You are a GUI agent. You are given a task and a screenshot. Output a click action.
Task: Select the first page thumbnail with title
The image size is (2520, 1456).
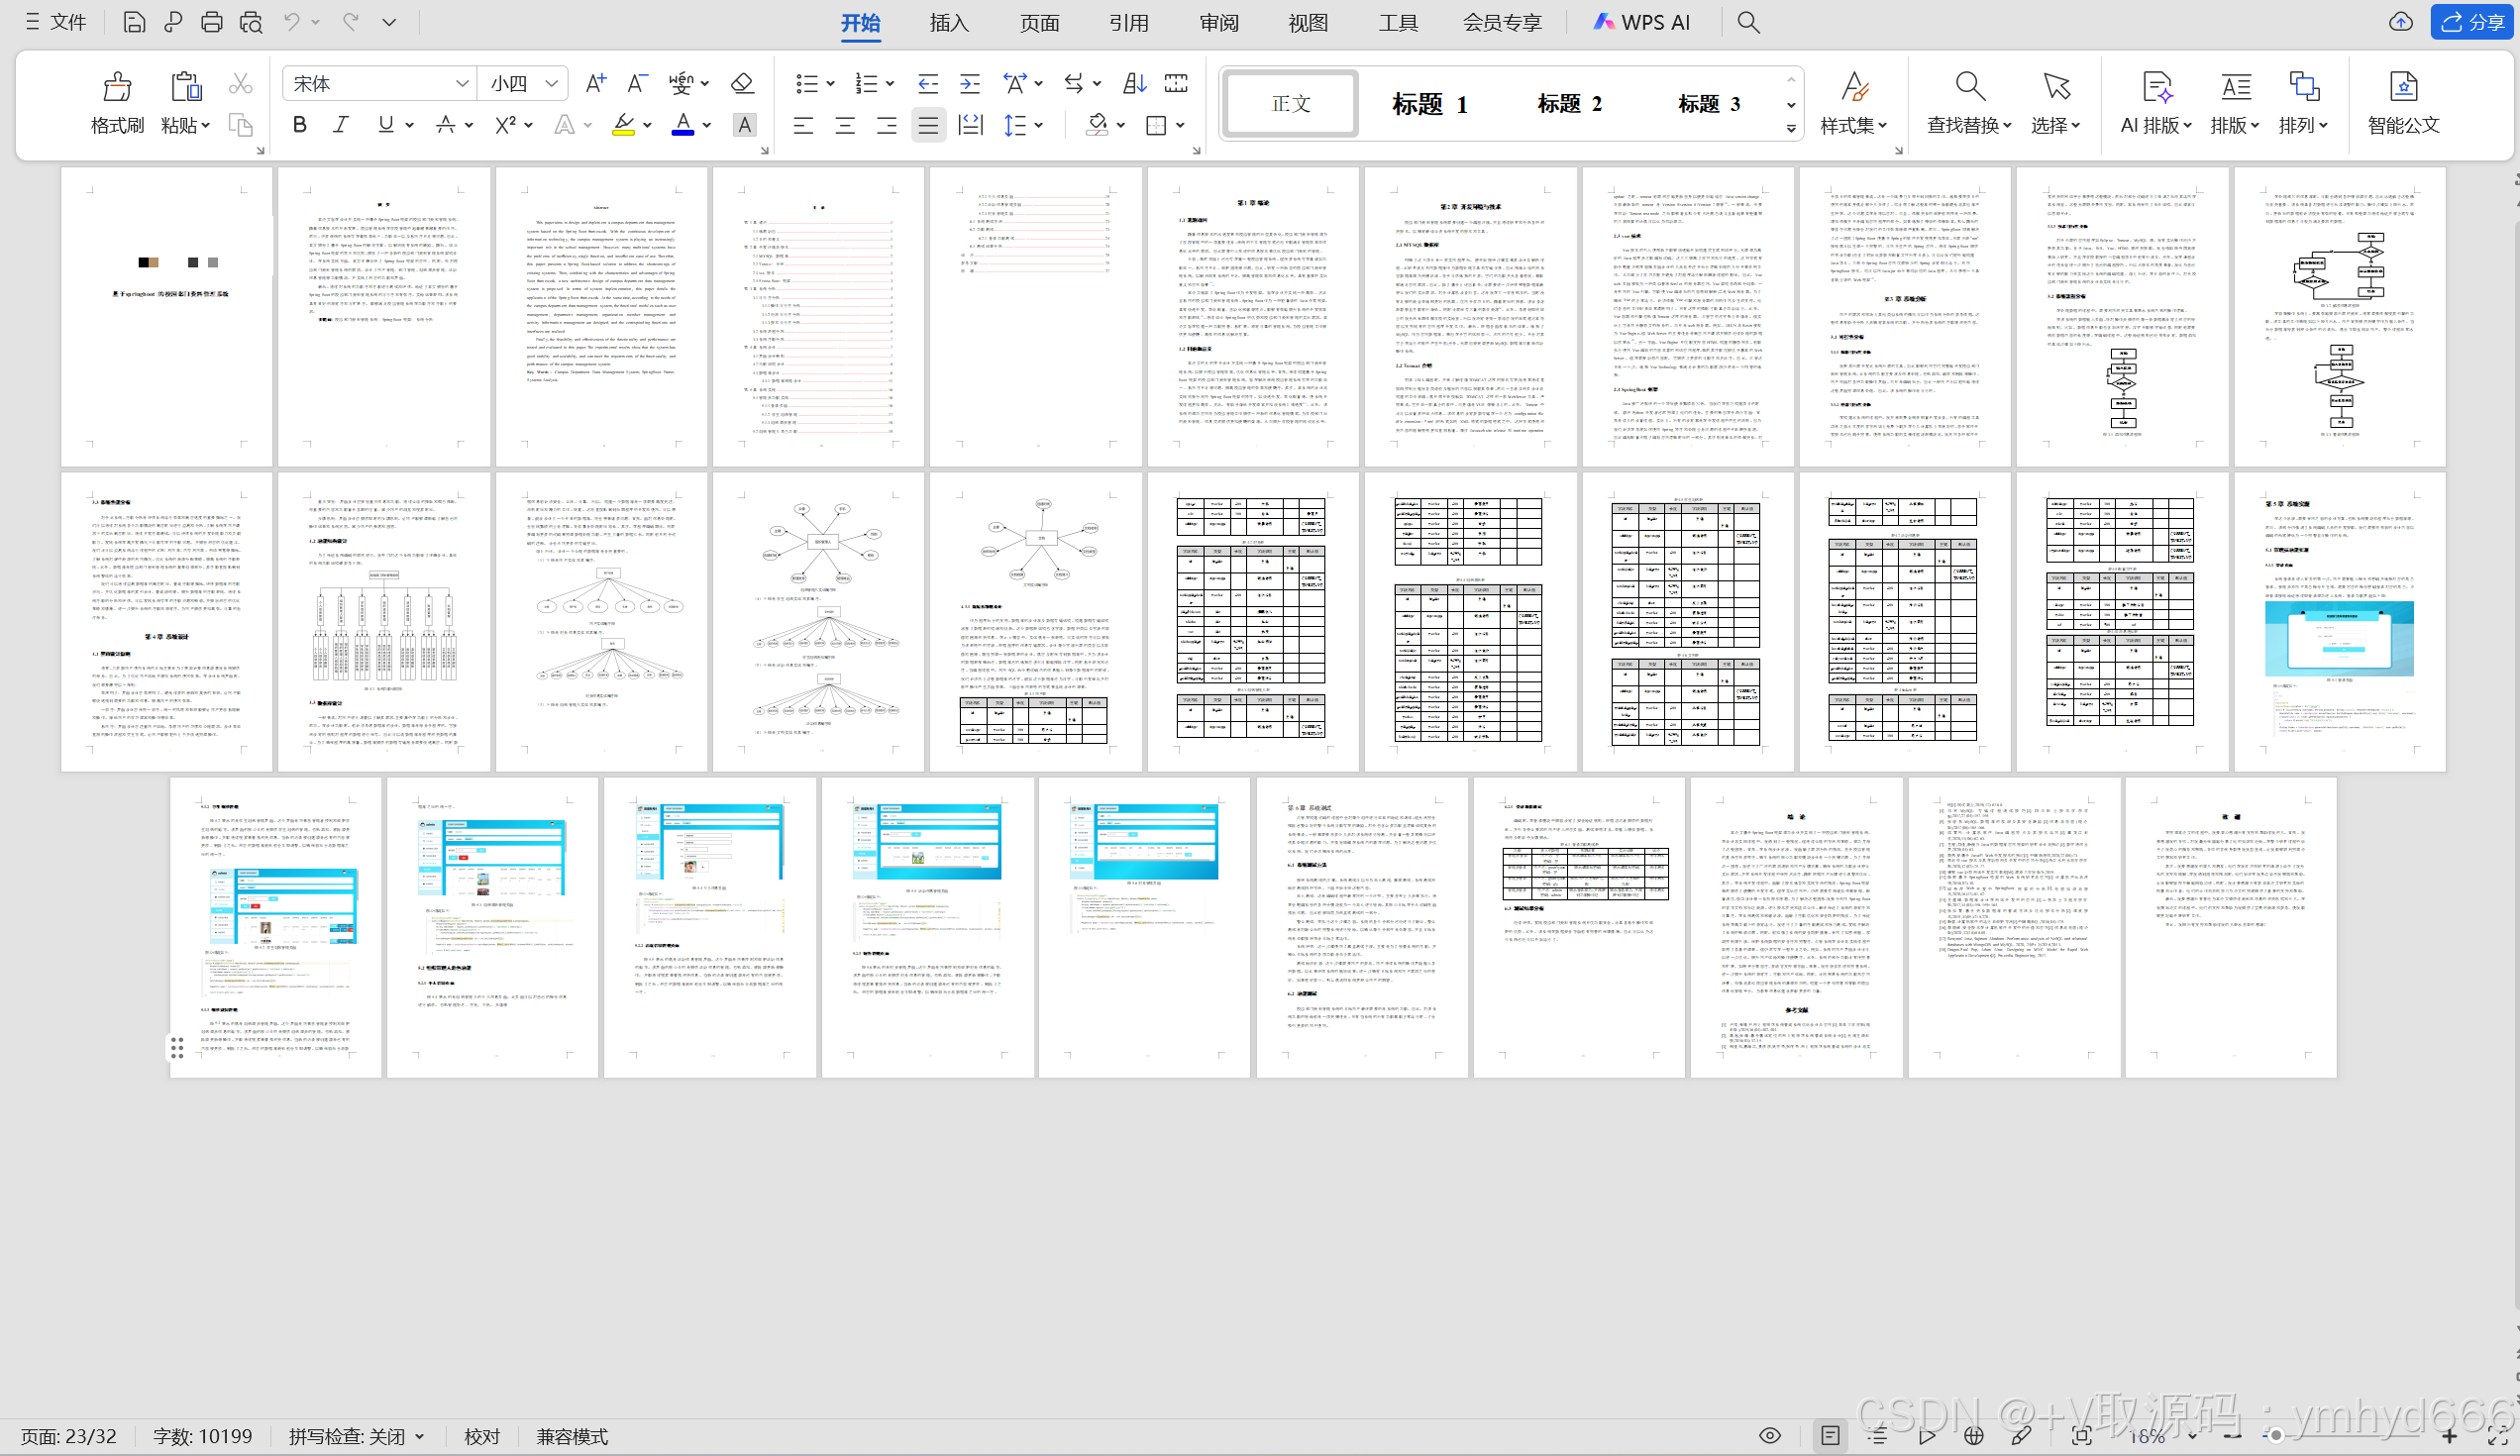coord(166,316)
